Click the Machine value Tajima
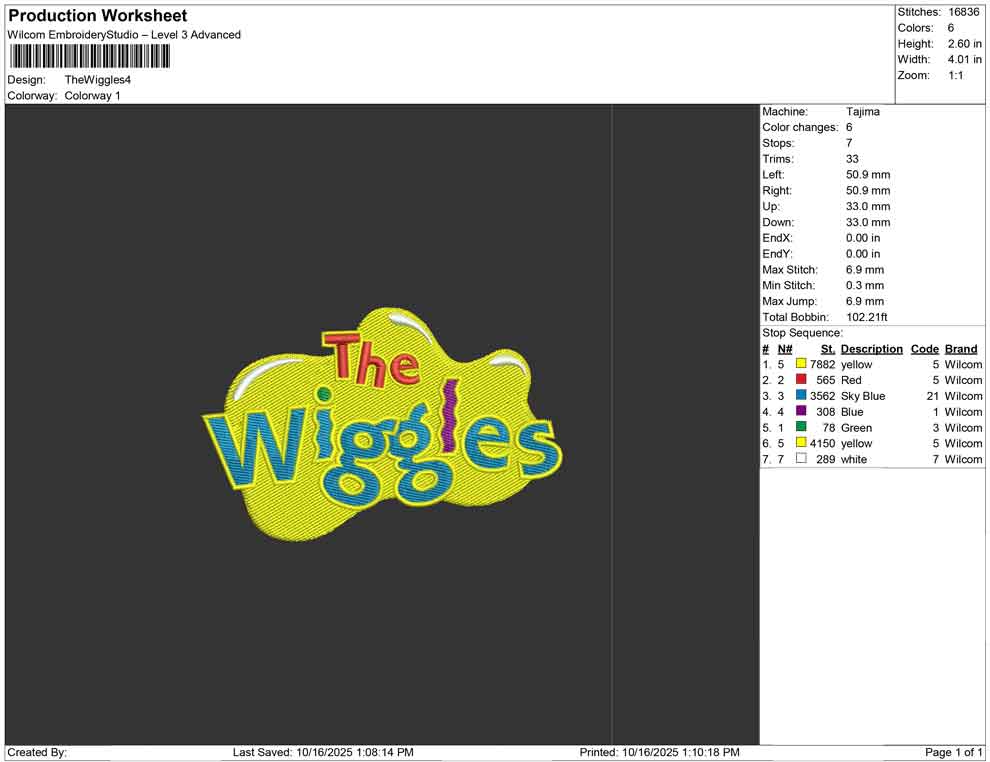990x762 pixels. (862, 112)
